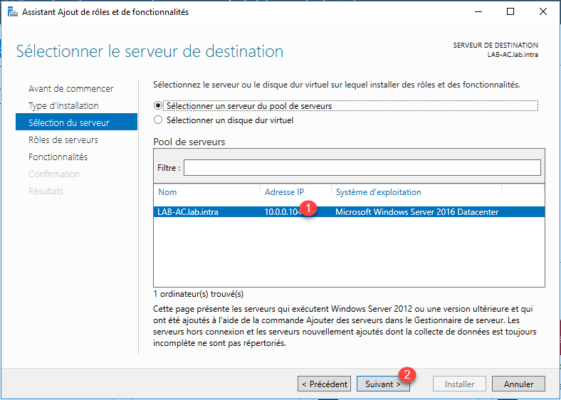This screenshot has height=400, width=561.
Task: Choose 'Sélectionner un disque dur virtuel' radio button
Action: [x=158, y=120]
